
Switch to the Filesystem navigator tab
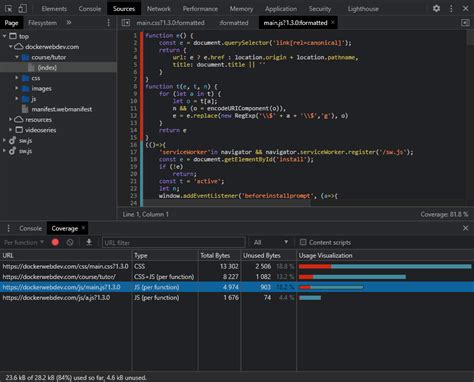click(42, 23)
